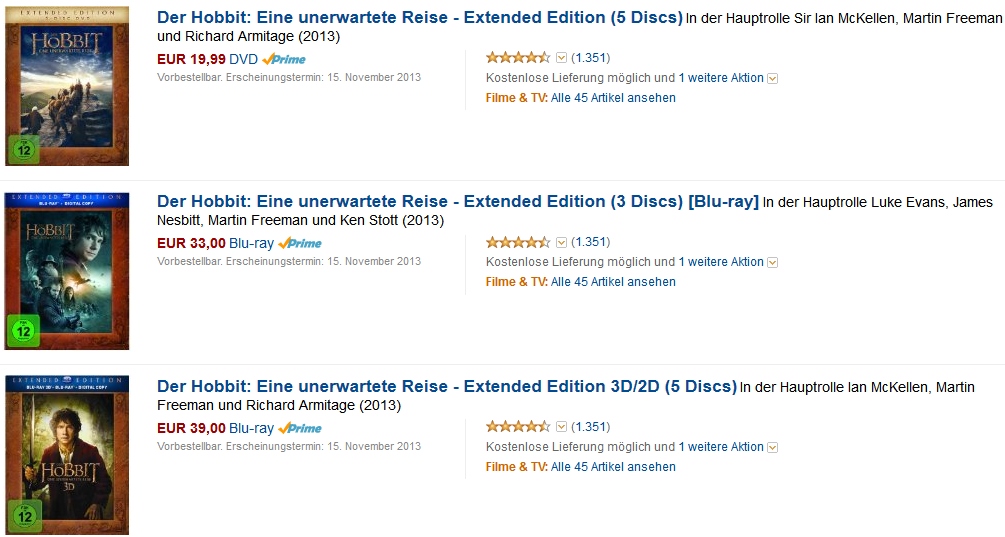
Task: Click star rating of the 3-disc Blu-ray edition
Action: pos(518,242)
